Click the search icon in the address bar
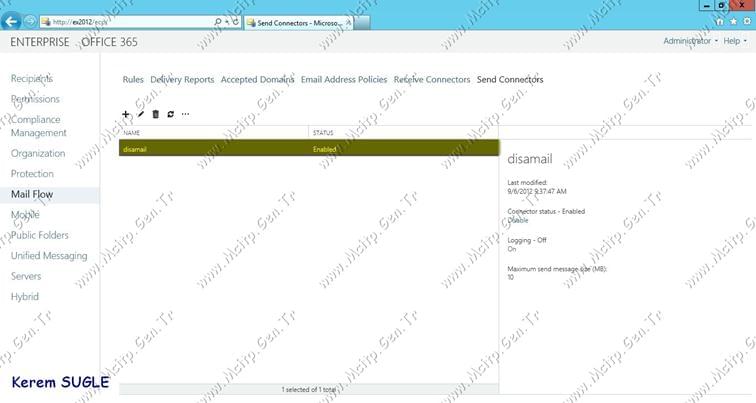Image resolution: width=756 pixels, height=403 pixels. 217,22
